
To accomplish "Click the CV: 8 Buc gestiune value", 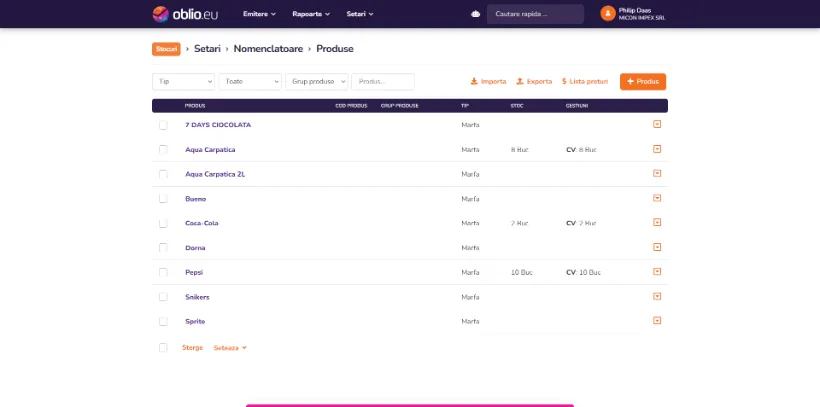I will 582,150.
